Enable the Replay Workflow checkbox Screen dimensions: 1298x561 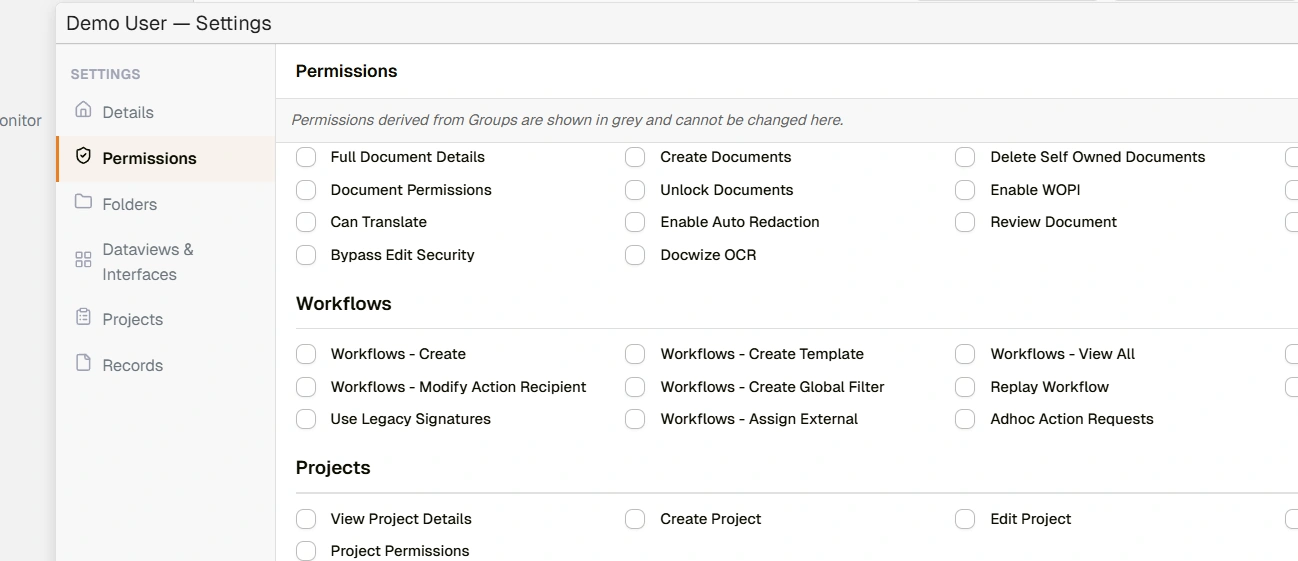click(x=965, y=387)
